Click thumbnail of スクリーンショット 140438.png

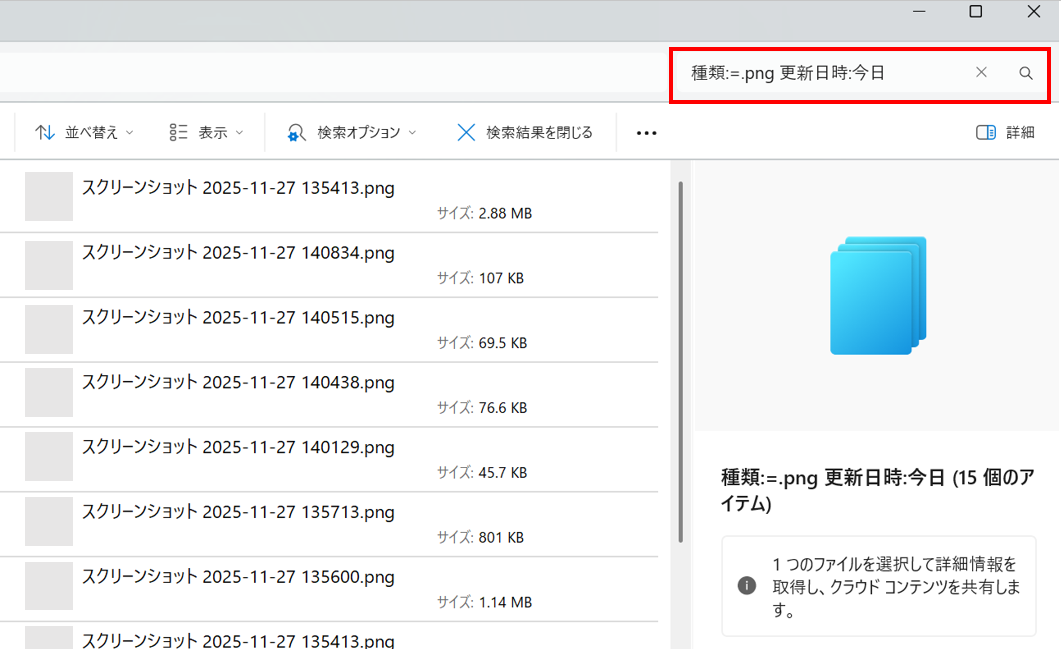49,392
